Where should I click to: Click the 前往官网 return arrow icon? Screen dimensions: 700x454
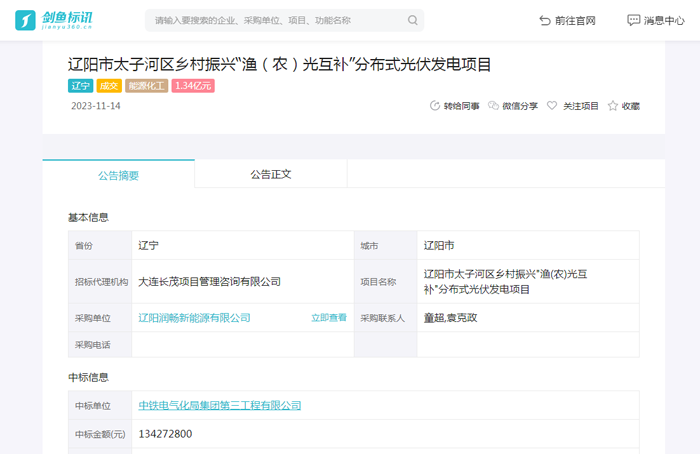coord(545,21)
